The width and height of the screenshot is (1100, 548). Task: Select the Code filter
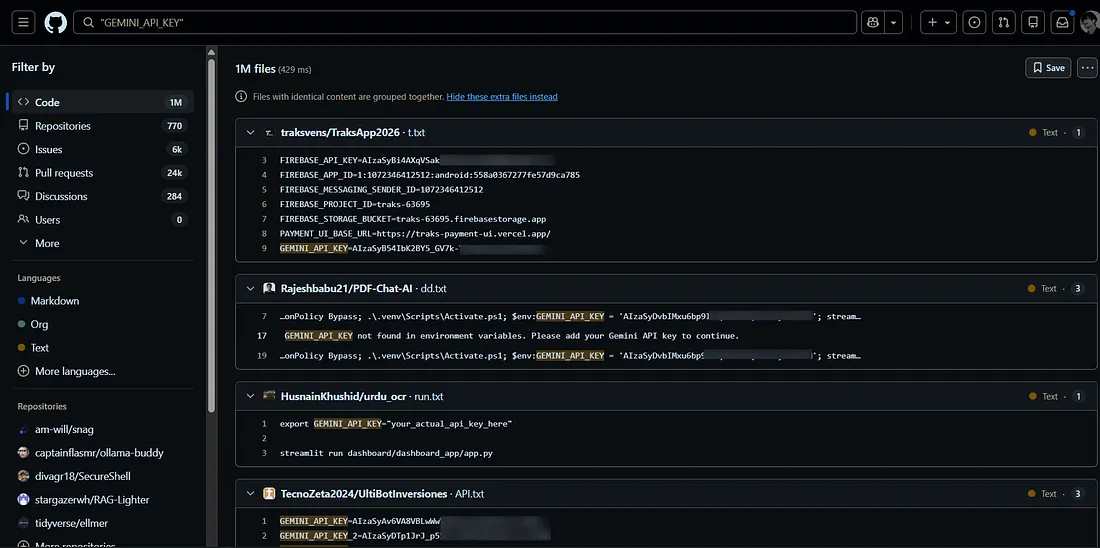coord(102,102)
